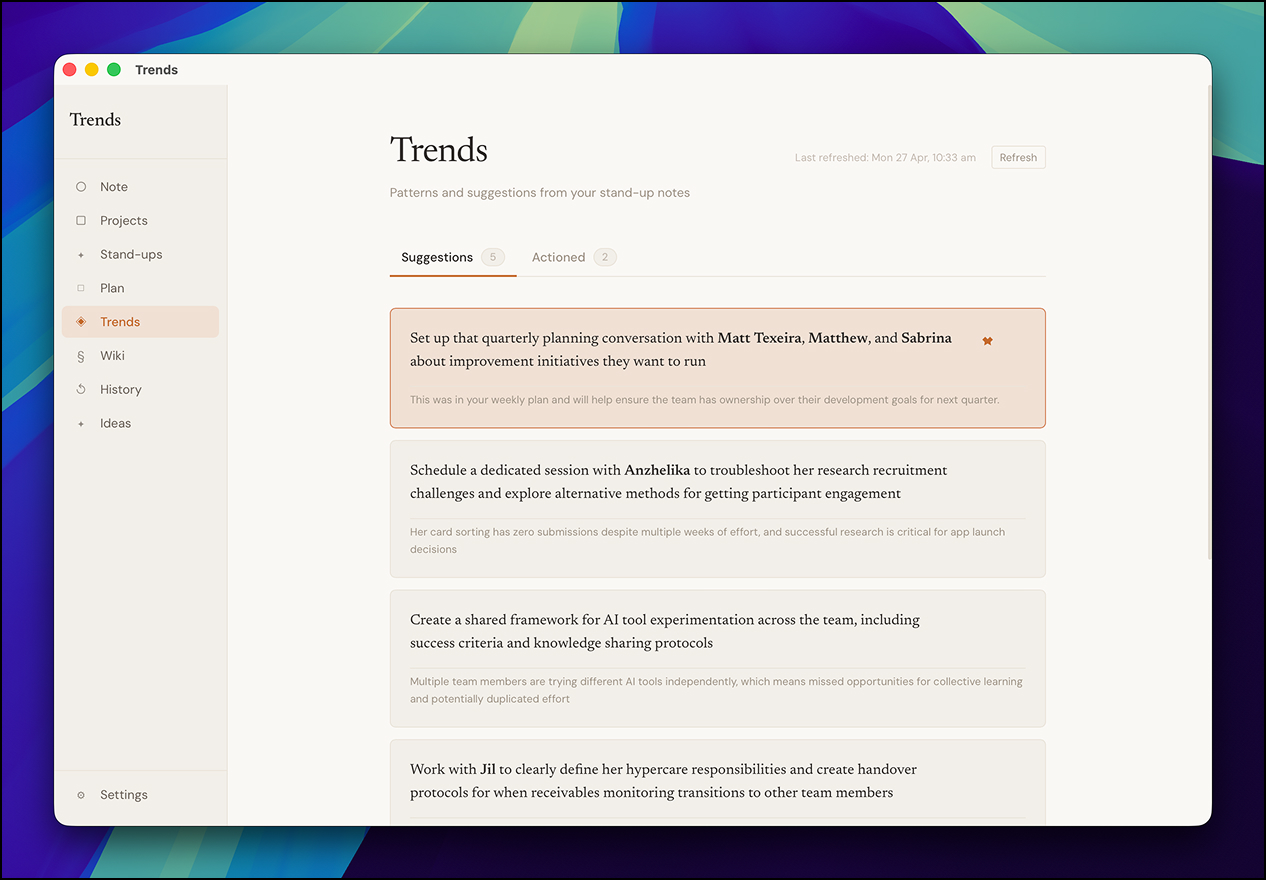This screenshot has width=1266, height=880.
Task: Click the green maximize window button
Action: 114,70
